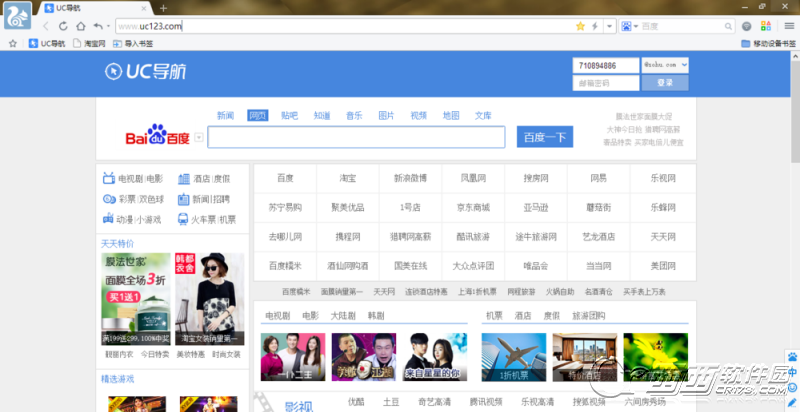Click the UC Browser squirrel logo
Viewport: 800px width, 412px height.
pyautogui.click(x=18, y=16)
